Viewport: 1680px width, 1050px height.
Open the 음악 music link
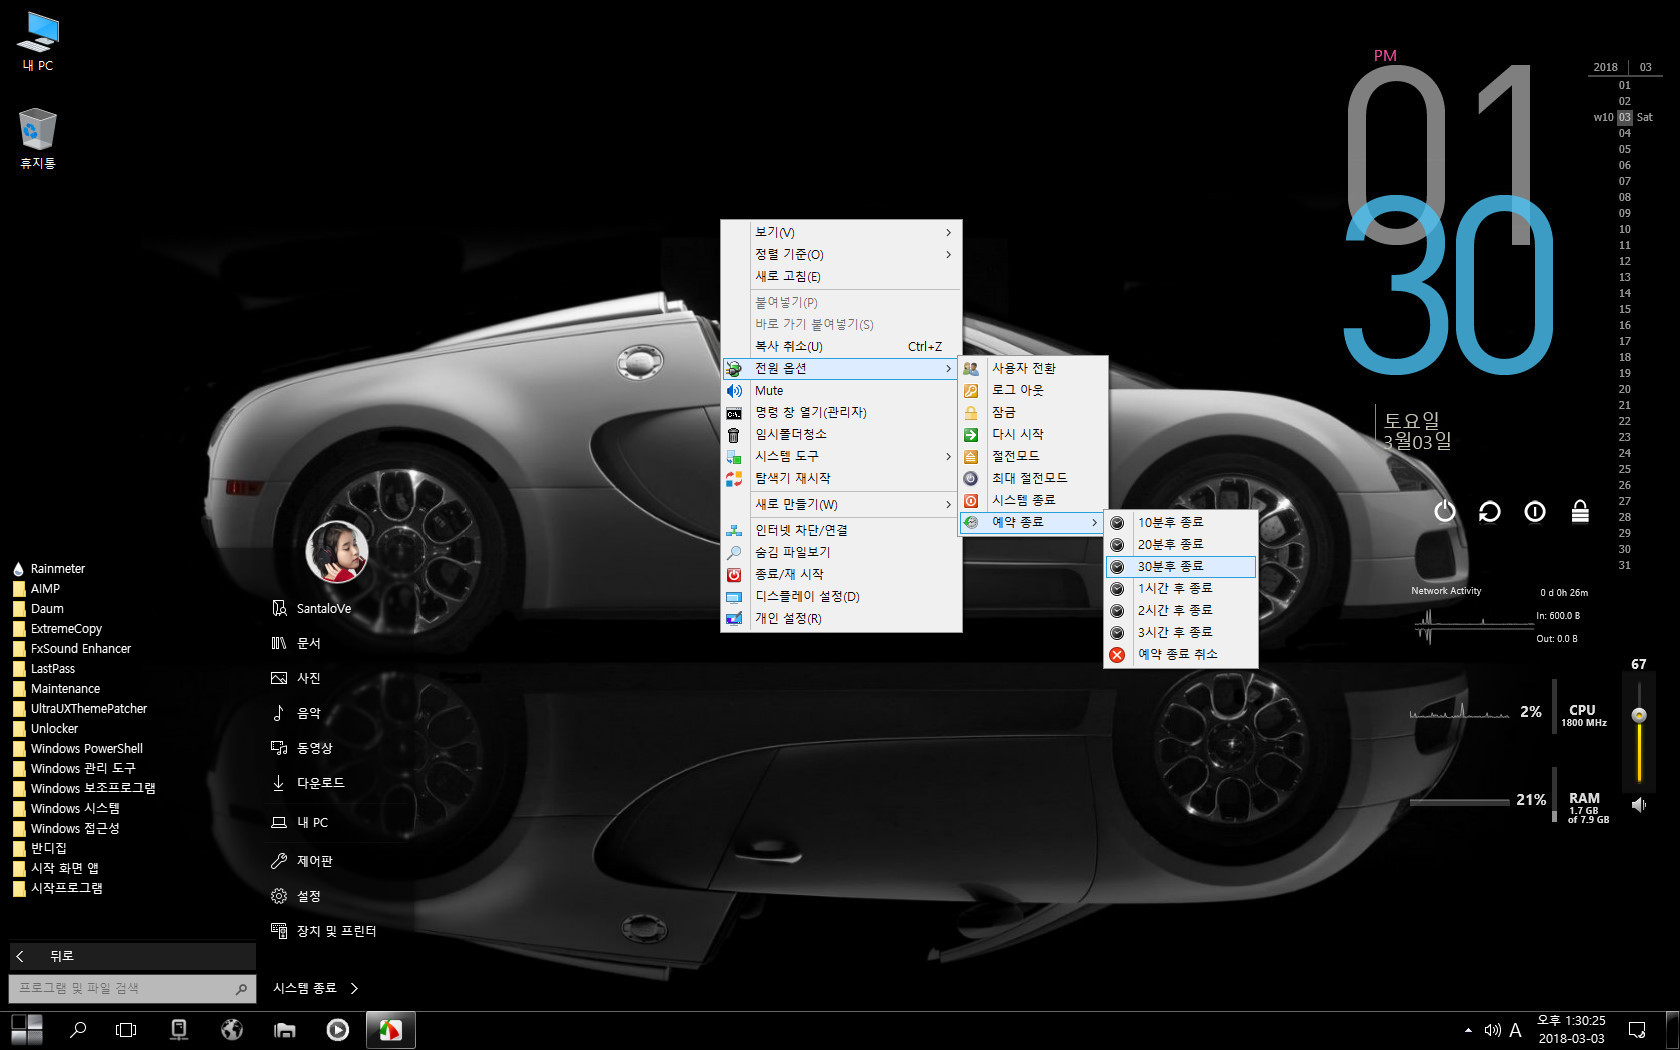tap(297, 713)
